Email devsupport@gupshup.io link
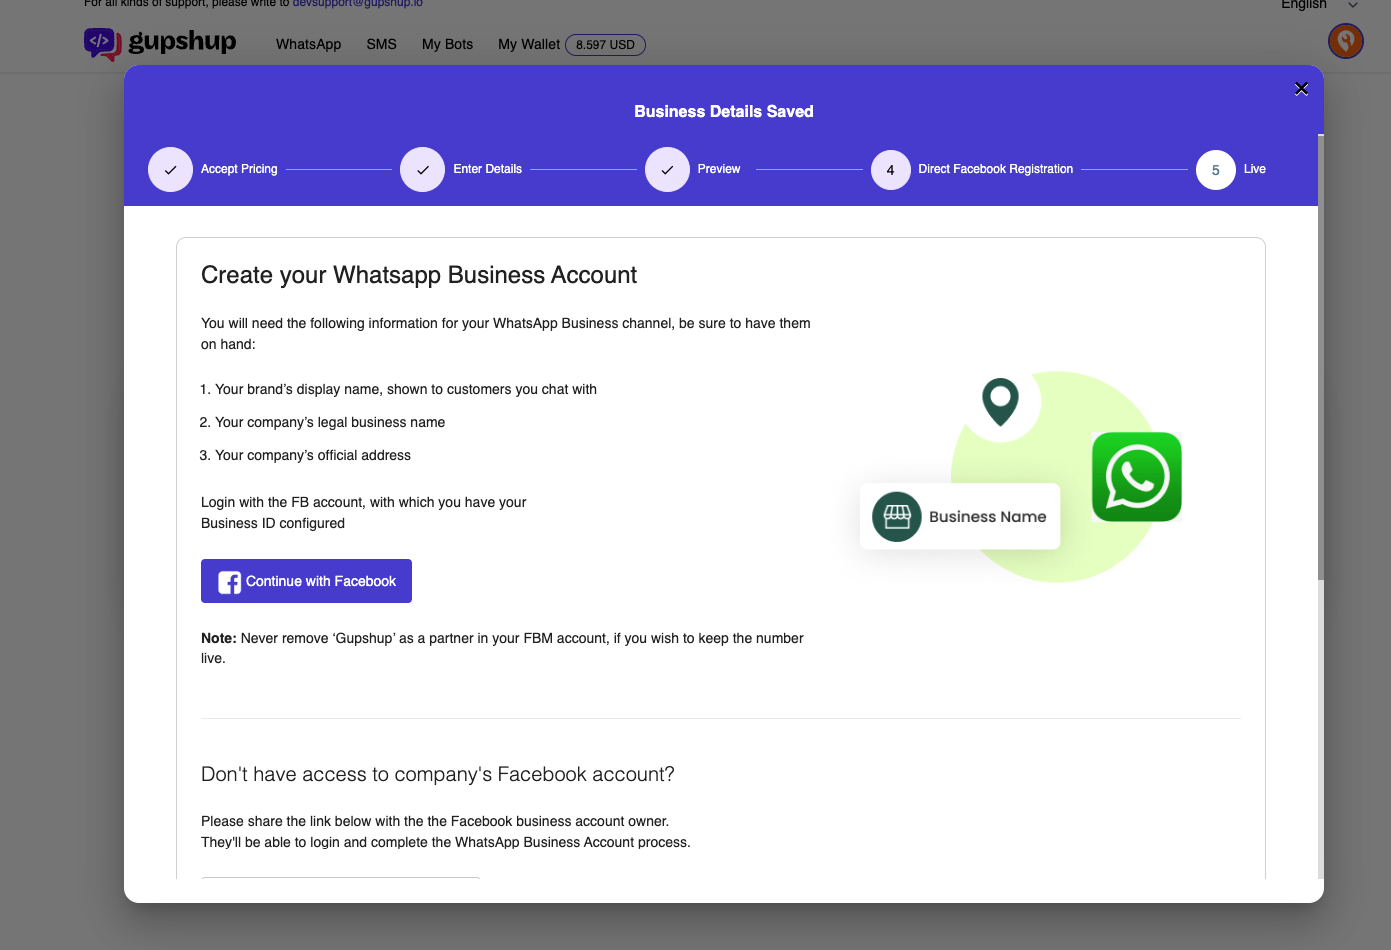This screenshot has height=950, width=1391. click(357, 4)
